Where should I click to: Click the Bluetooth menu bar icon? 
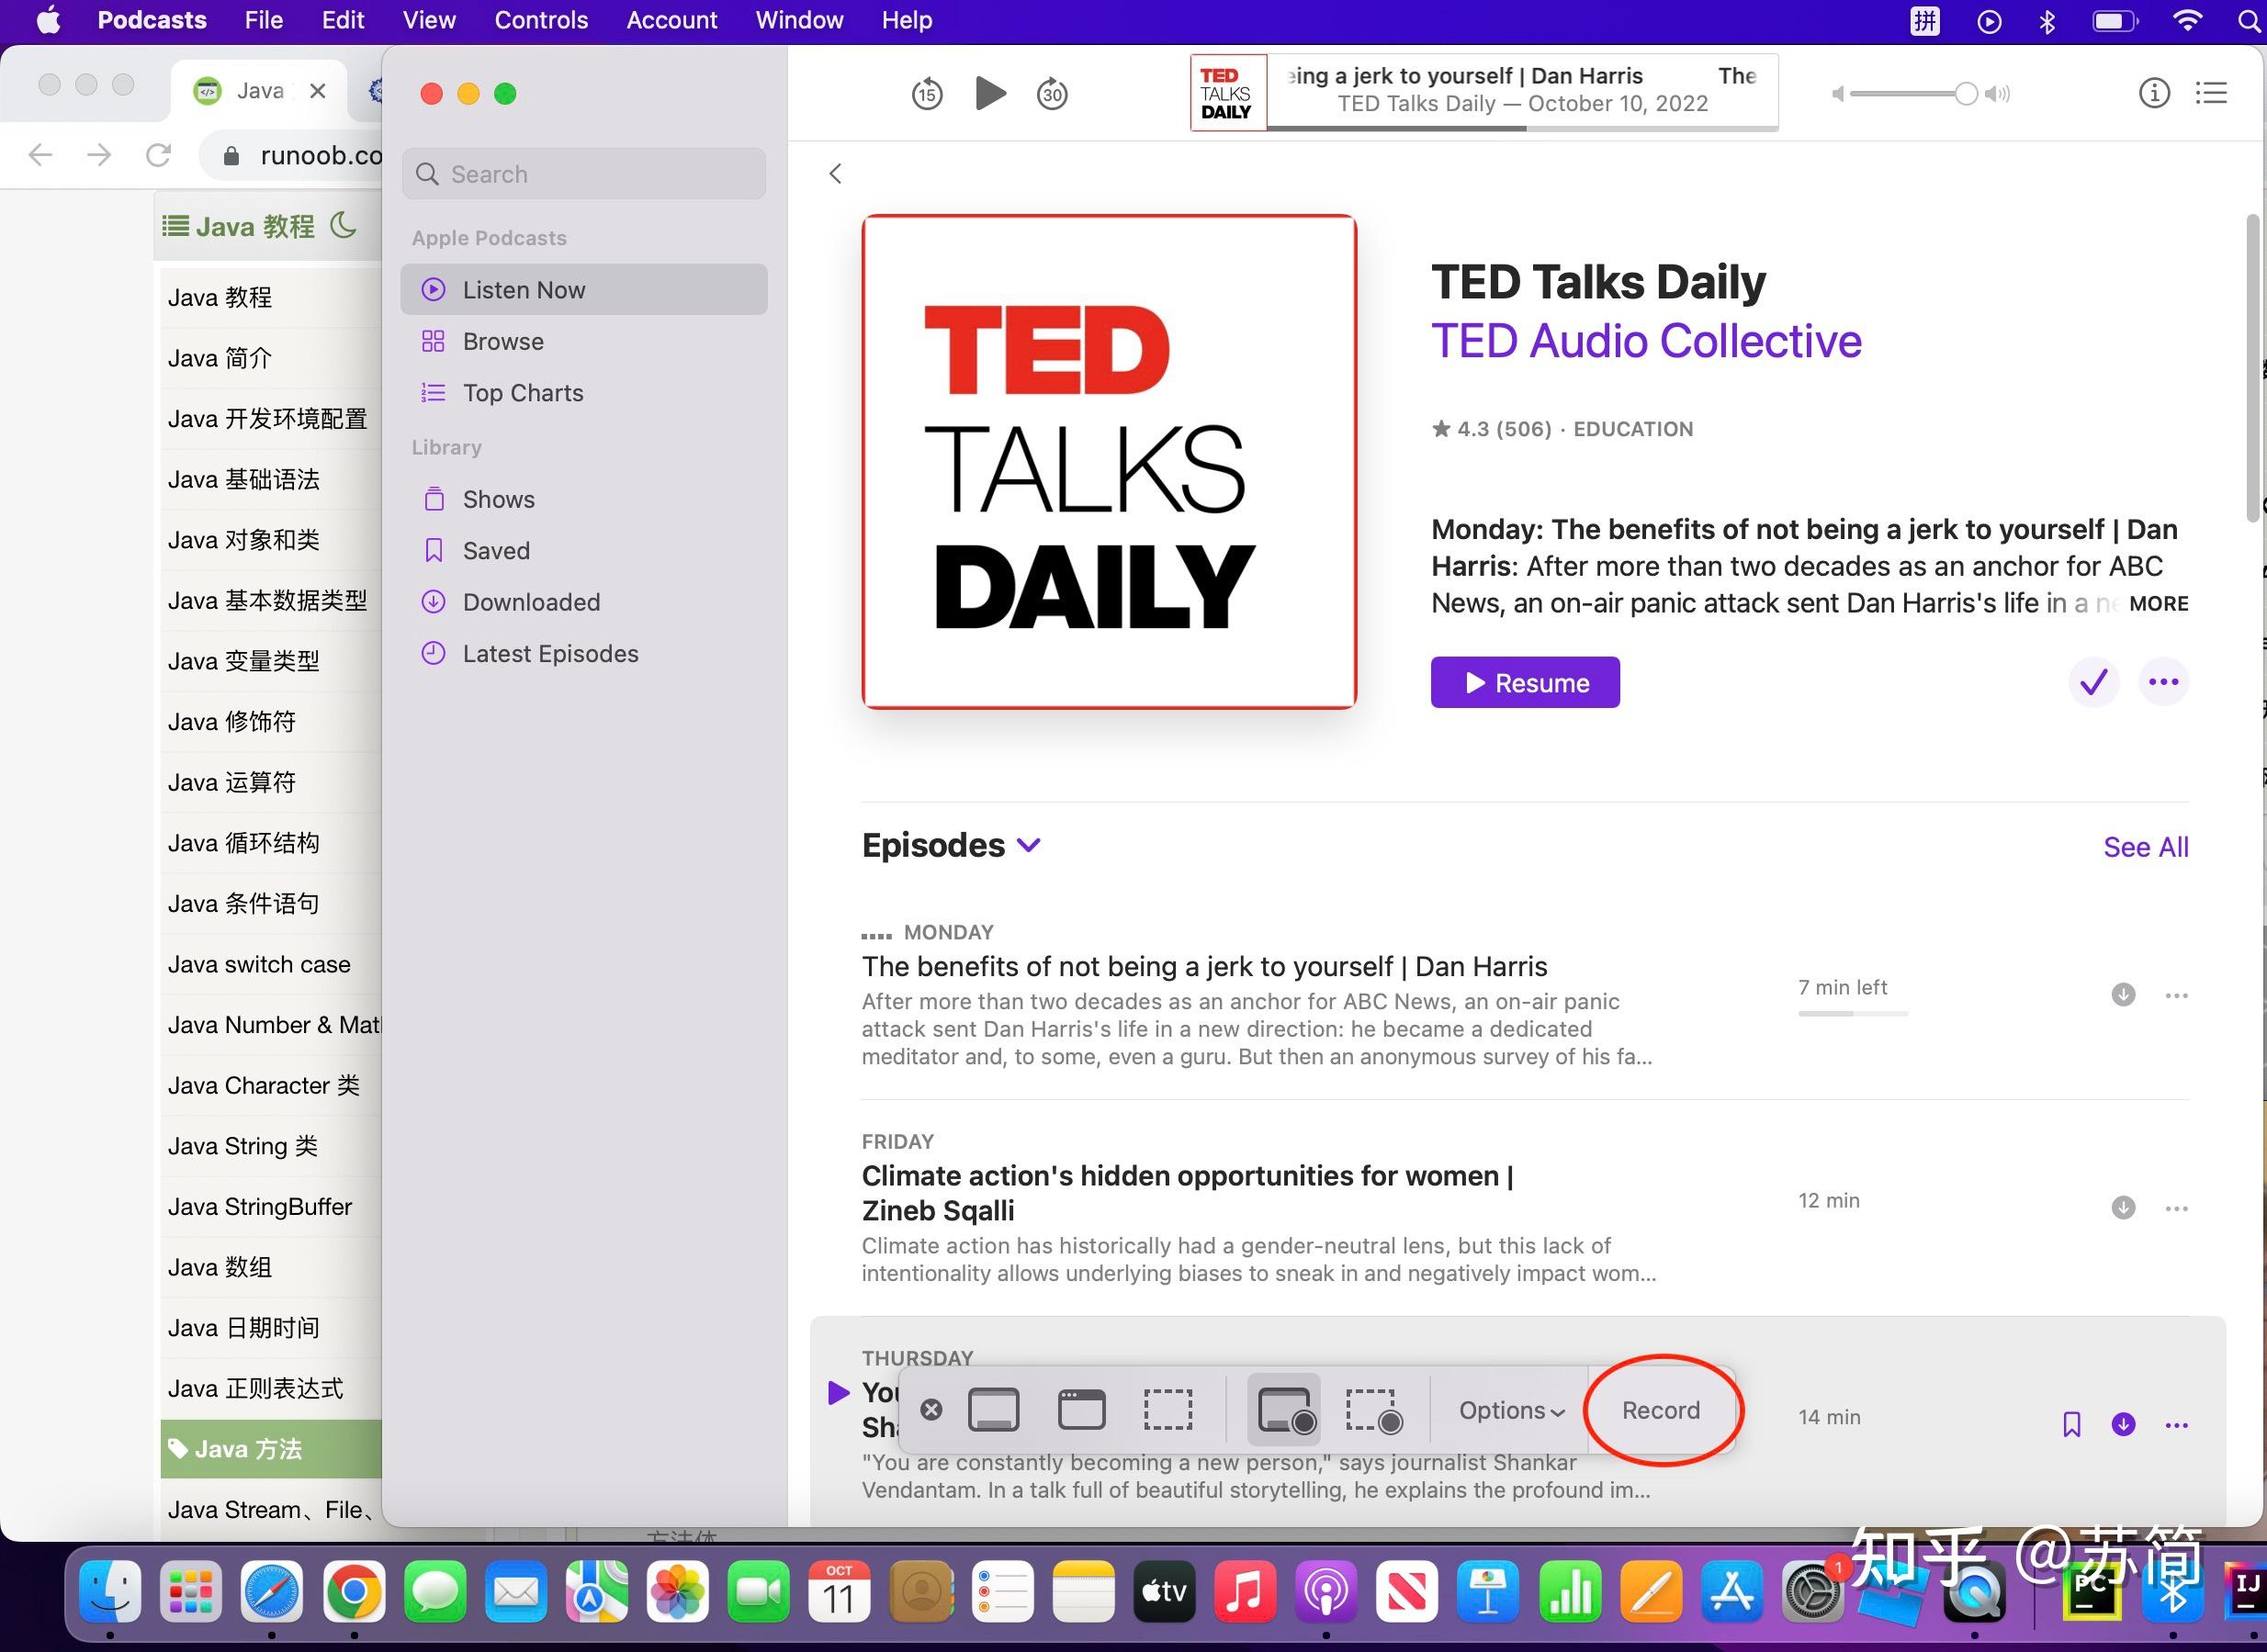[x=2047, y=21]
